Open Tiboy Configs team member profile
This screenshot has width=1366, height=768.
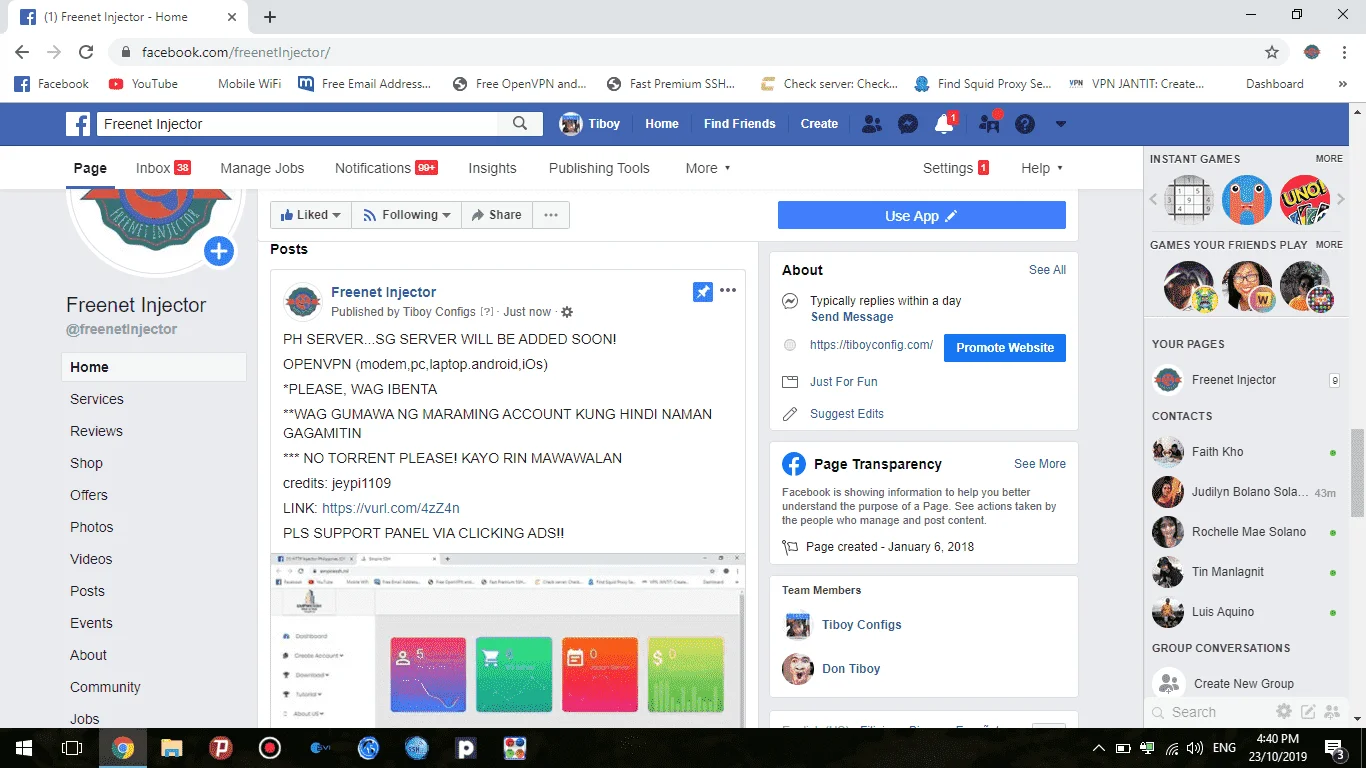point(861,625)
